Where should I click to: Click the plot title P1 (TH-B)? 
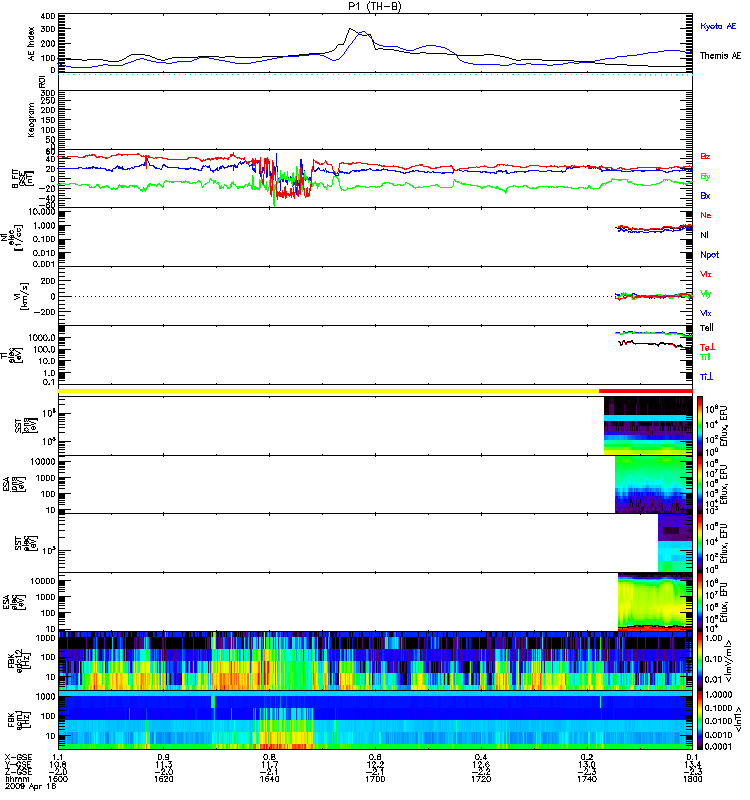[374, 6]
